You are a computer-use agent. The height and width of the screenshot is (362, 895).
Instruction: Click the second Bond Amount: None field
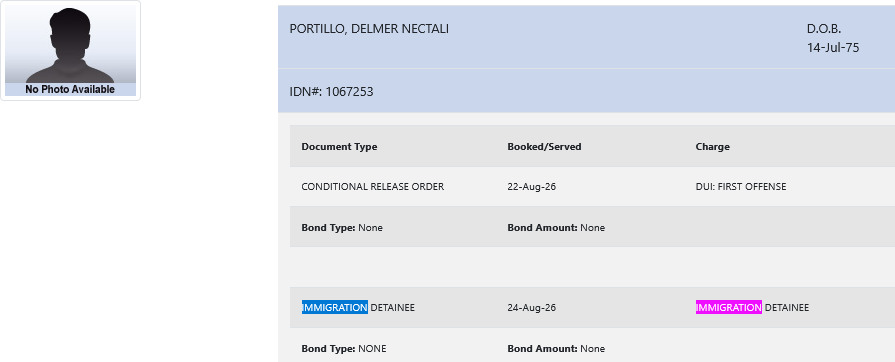click(x=556, y=349)
